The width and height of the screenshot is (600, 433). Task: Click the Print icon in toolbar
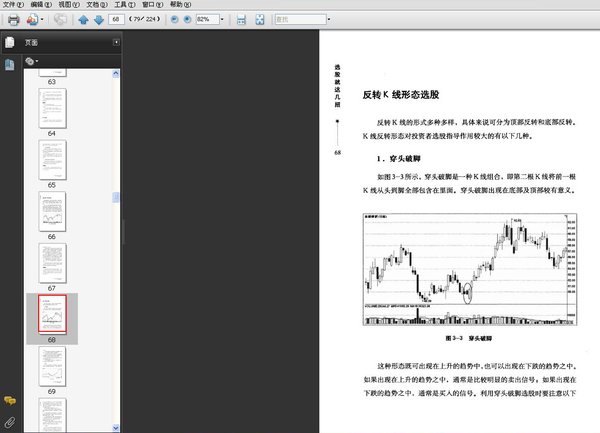(14, 20)
